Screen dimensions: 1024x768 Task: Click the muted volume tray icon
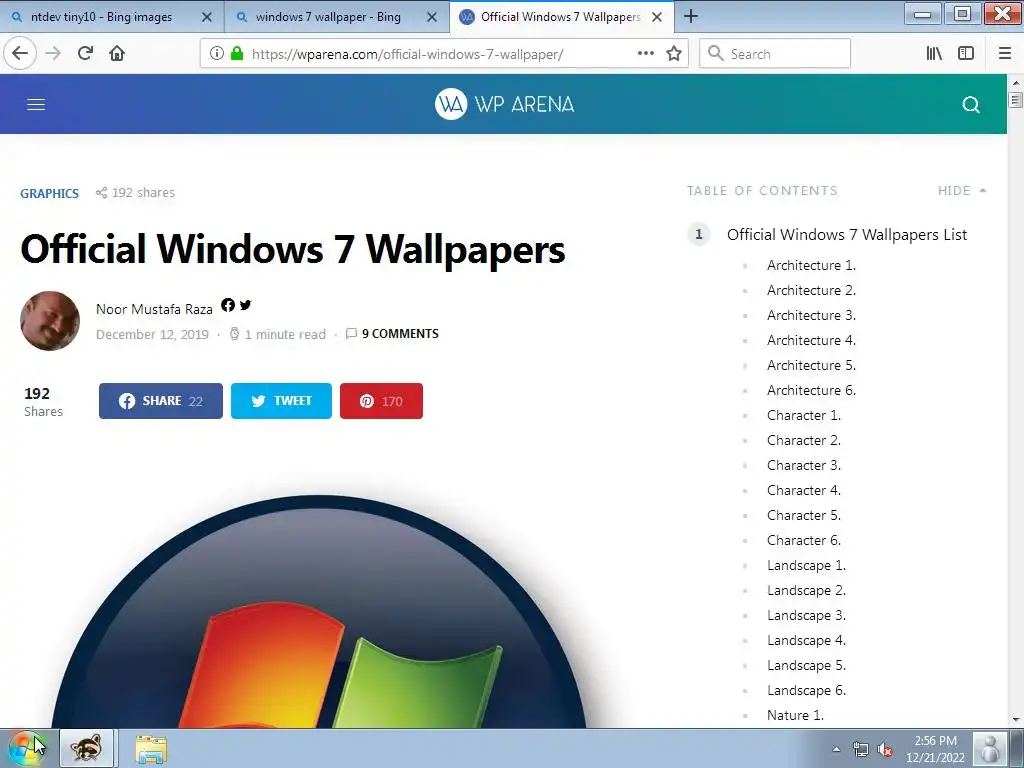(x=885, y=749)
